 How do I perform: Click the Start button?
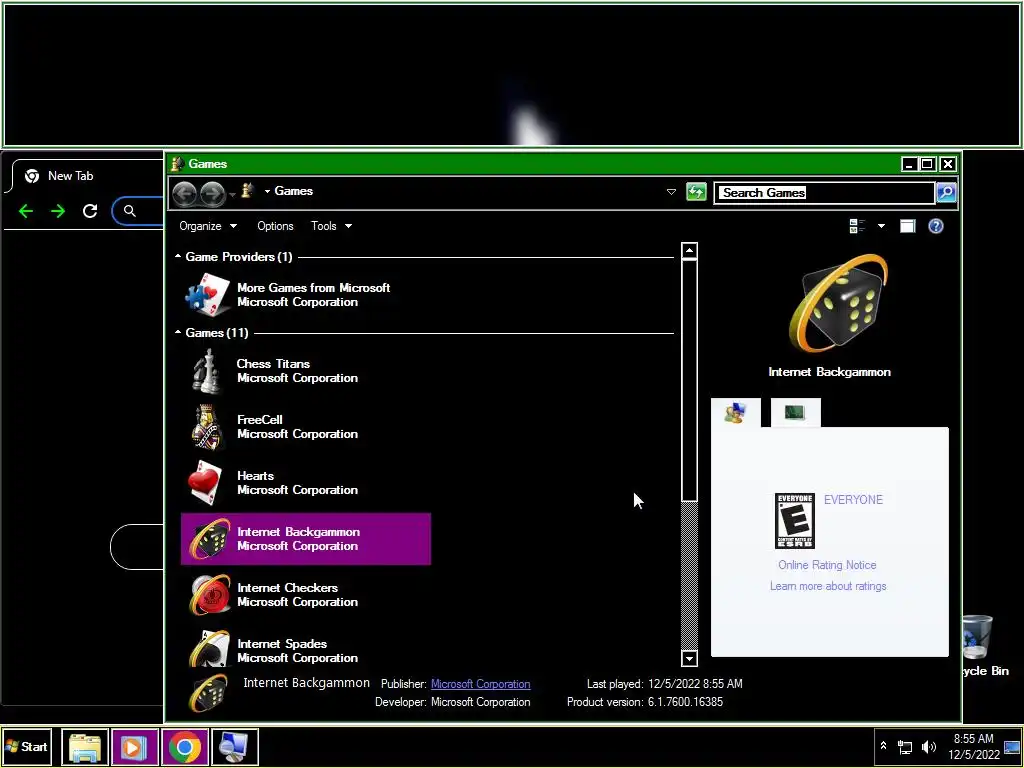27,746
